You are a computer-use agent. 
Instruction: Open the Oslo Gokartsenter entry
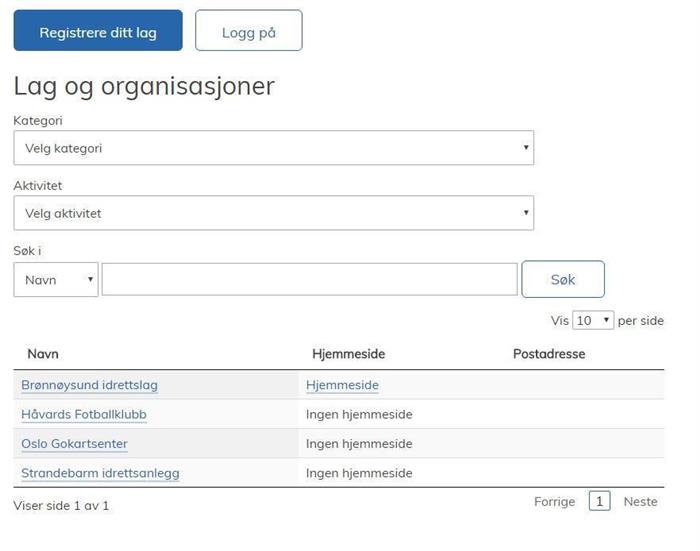tap(75, 444)
